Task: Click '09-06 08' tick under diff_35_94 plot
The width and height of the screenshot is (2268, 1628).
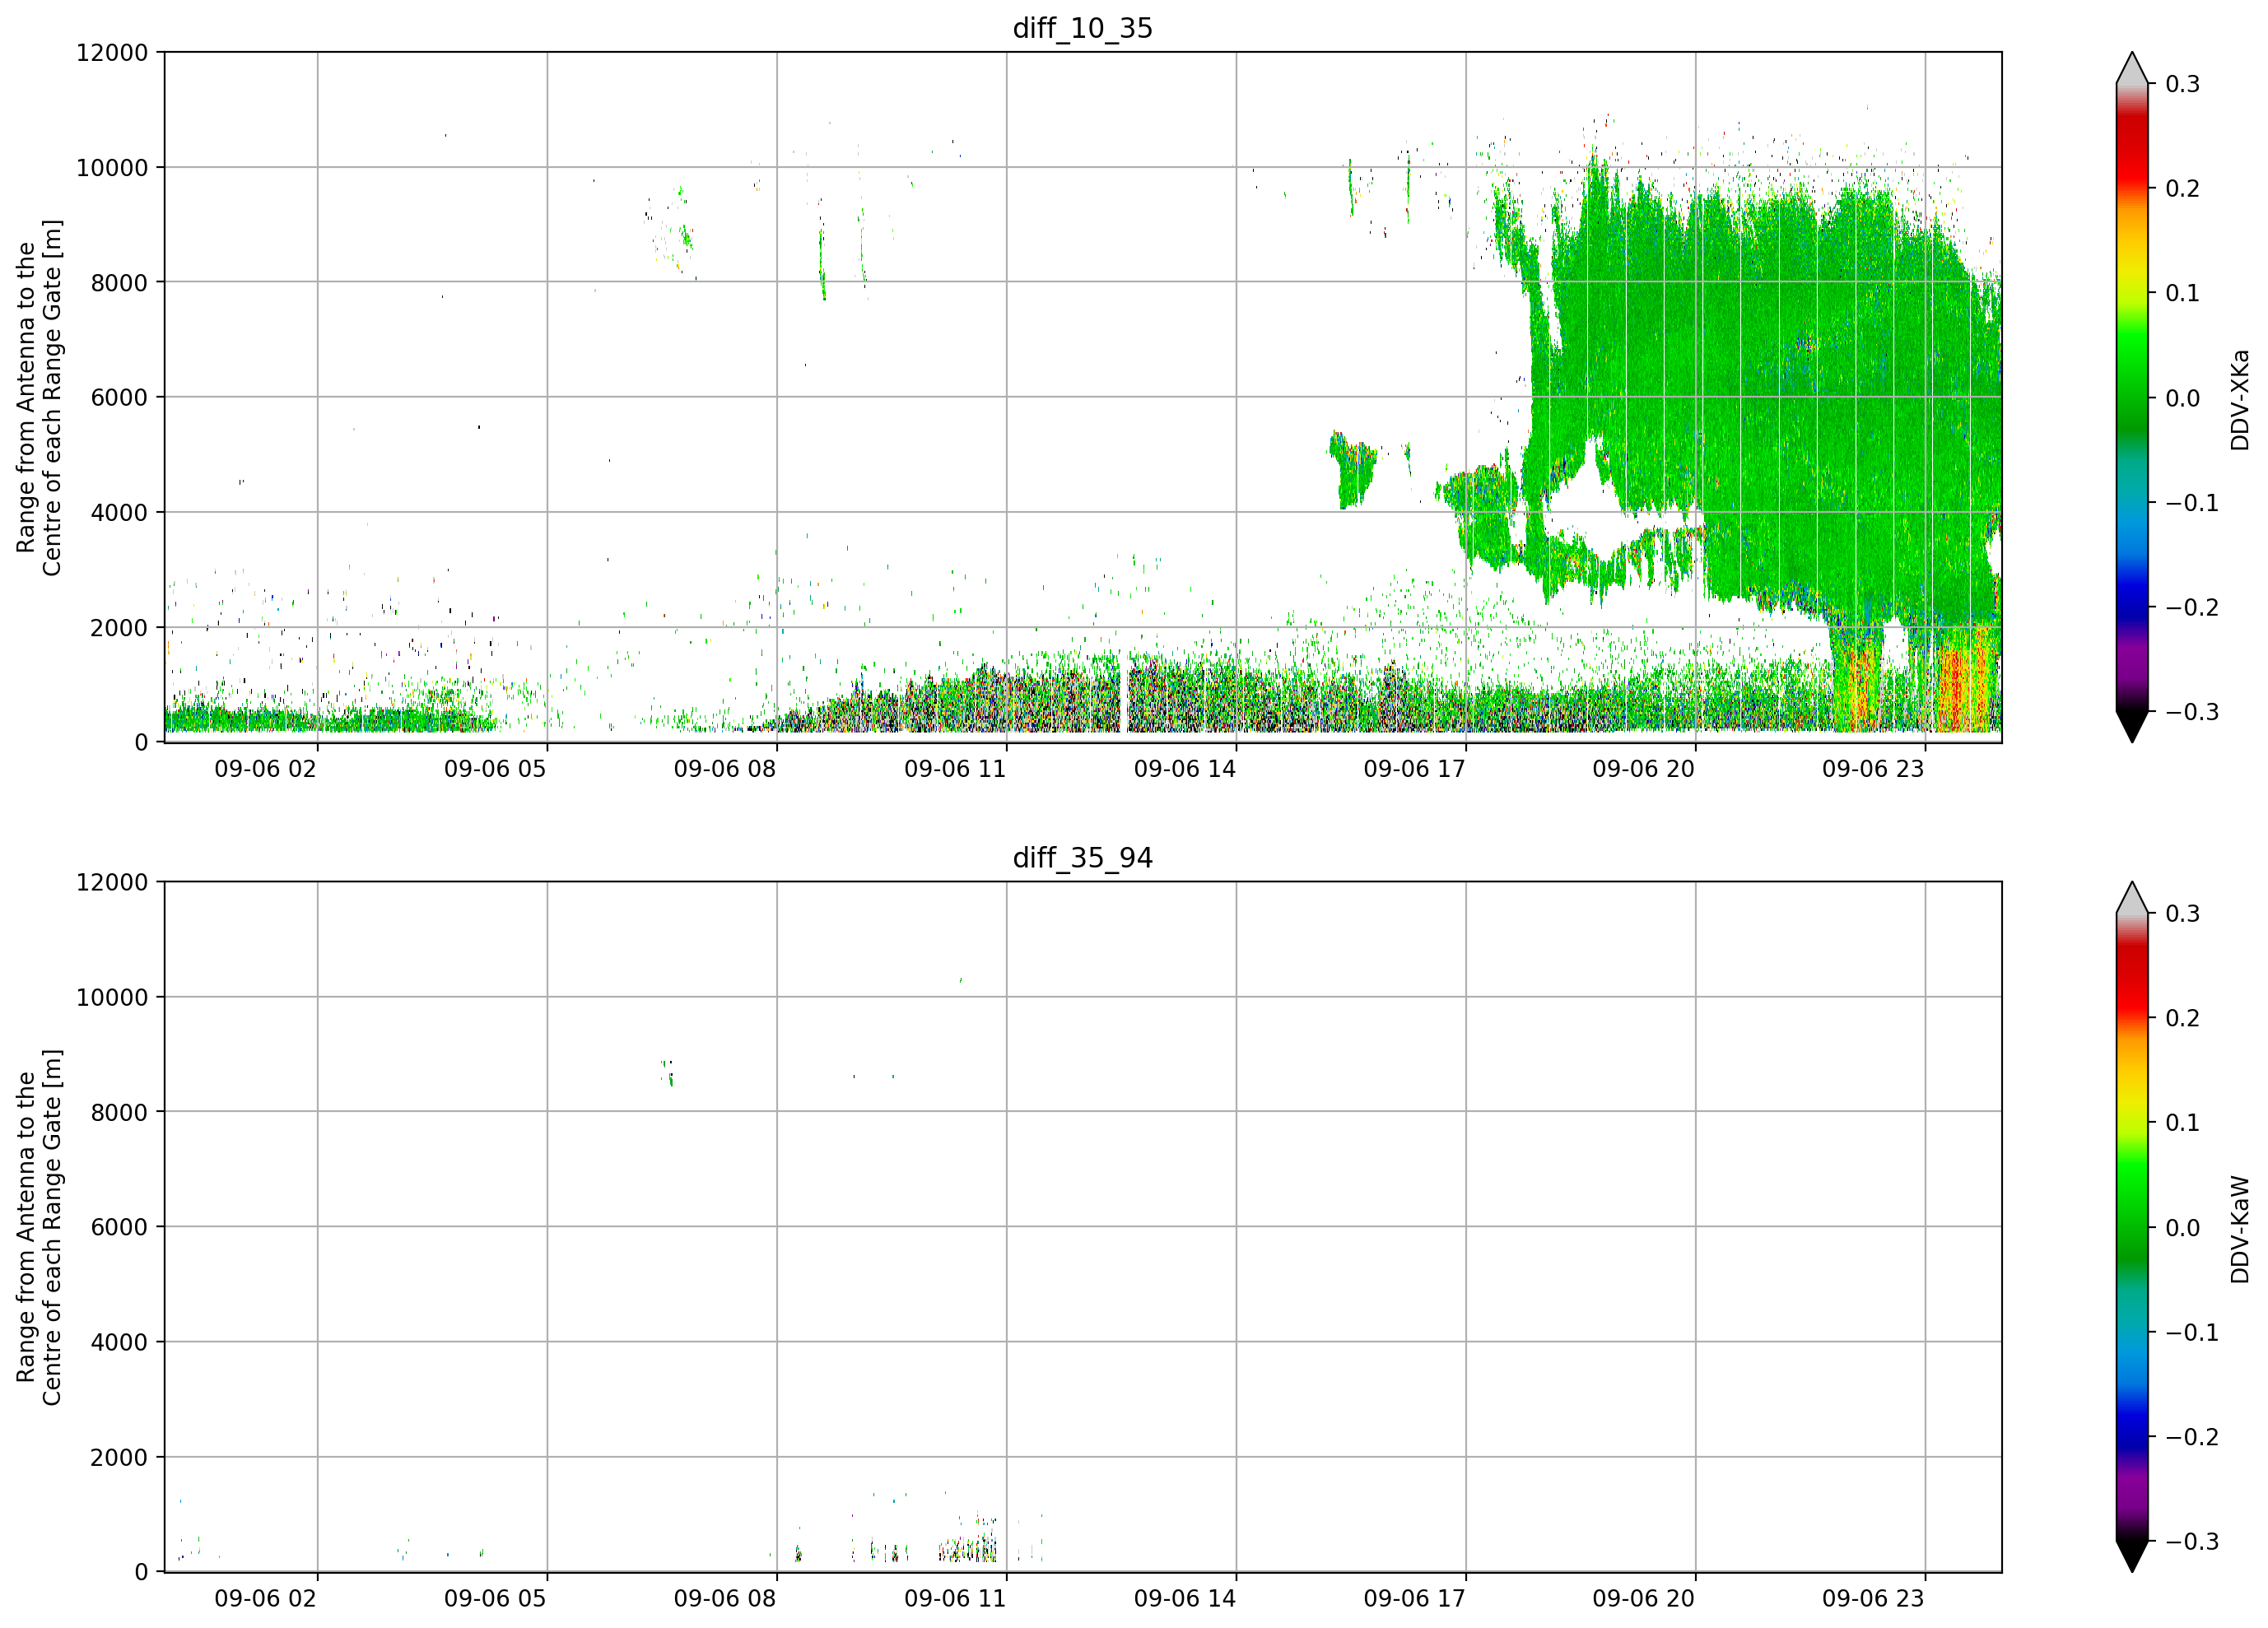Action: click(725, 1599)
